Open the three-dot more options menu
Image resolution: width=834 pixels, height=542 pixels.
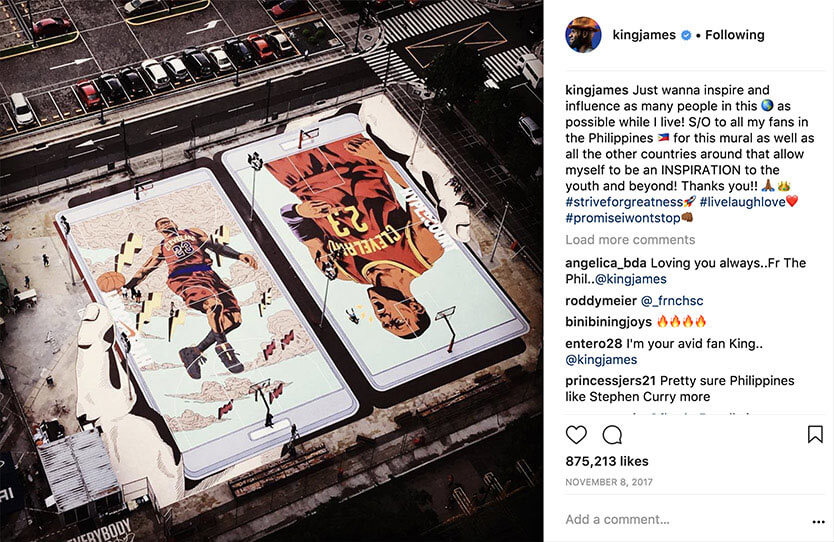819,522
